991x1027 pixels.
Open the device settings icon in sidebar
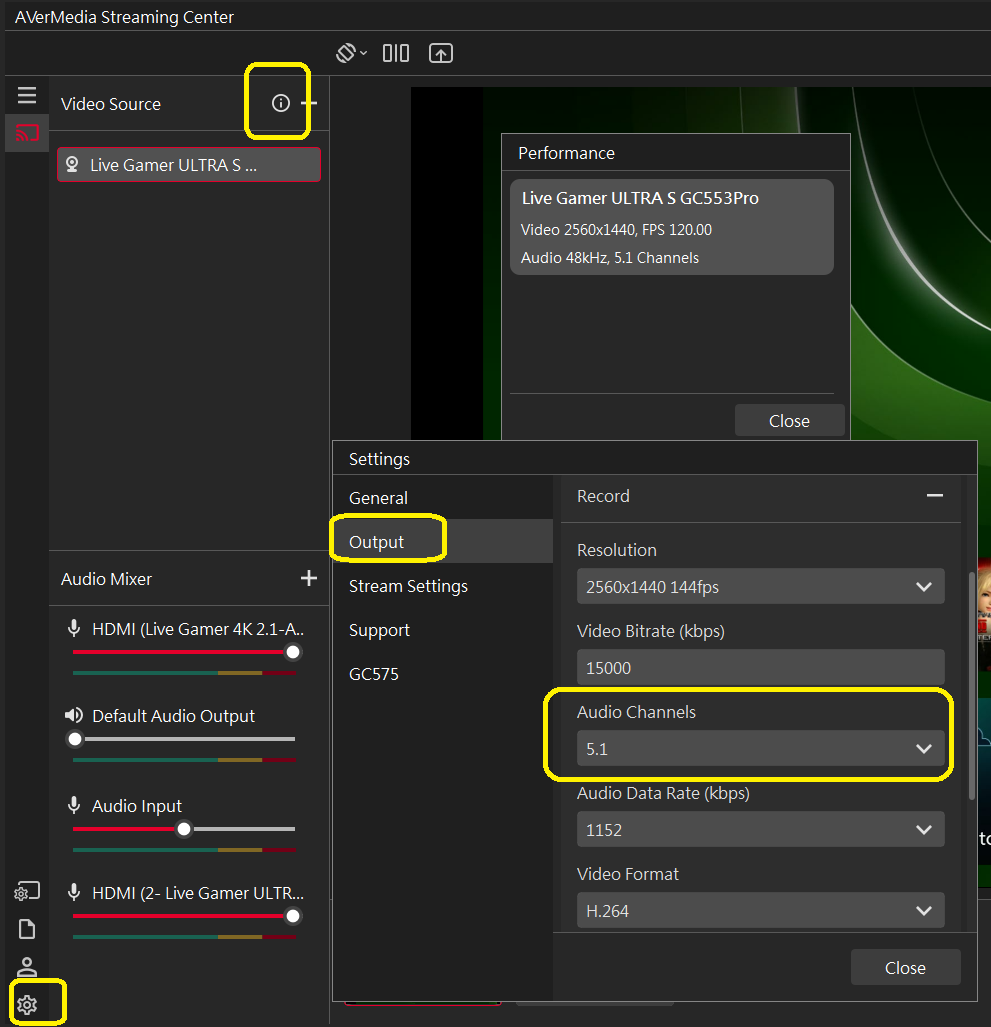pos(26,890)
